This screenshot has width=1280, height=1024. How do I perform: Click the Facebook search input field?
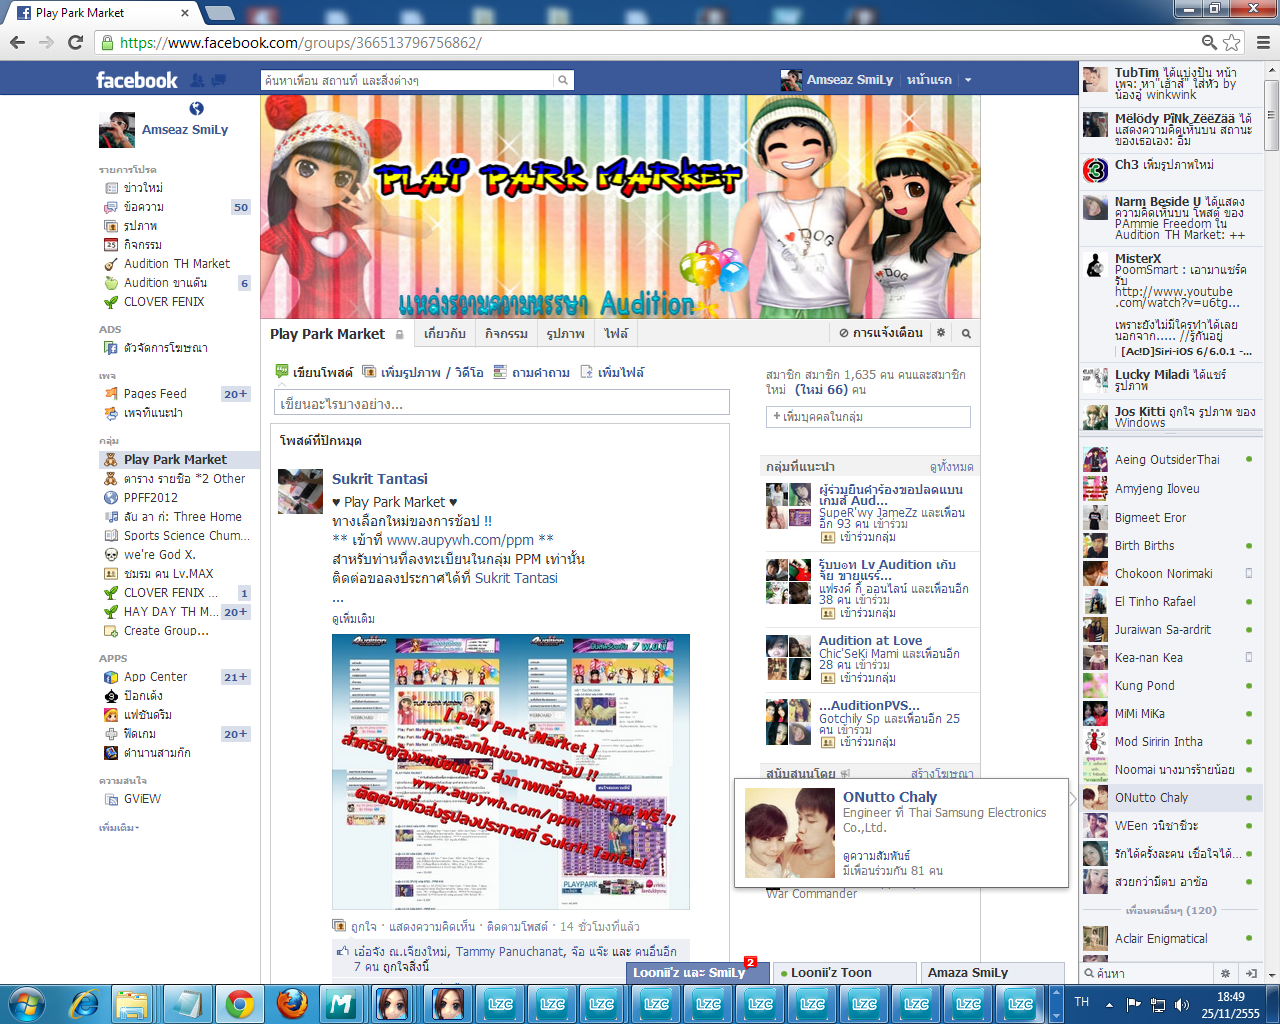click(x=408, y=80)
